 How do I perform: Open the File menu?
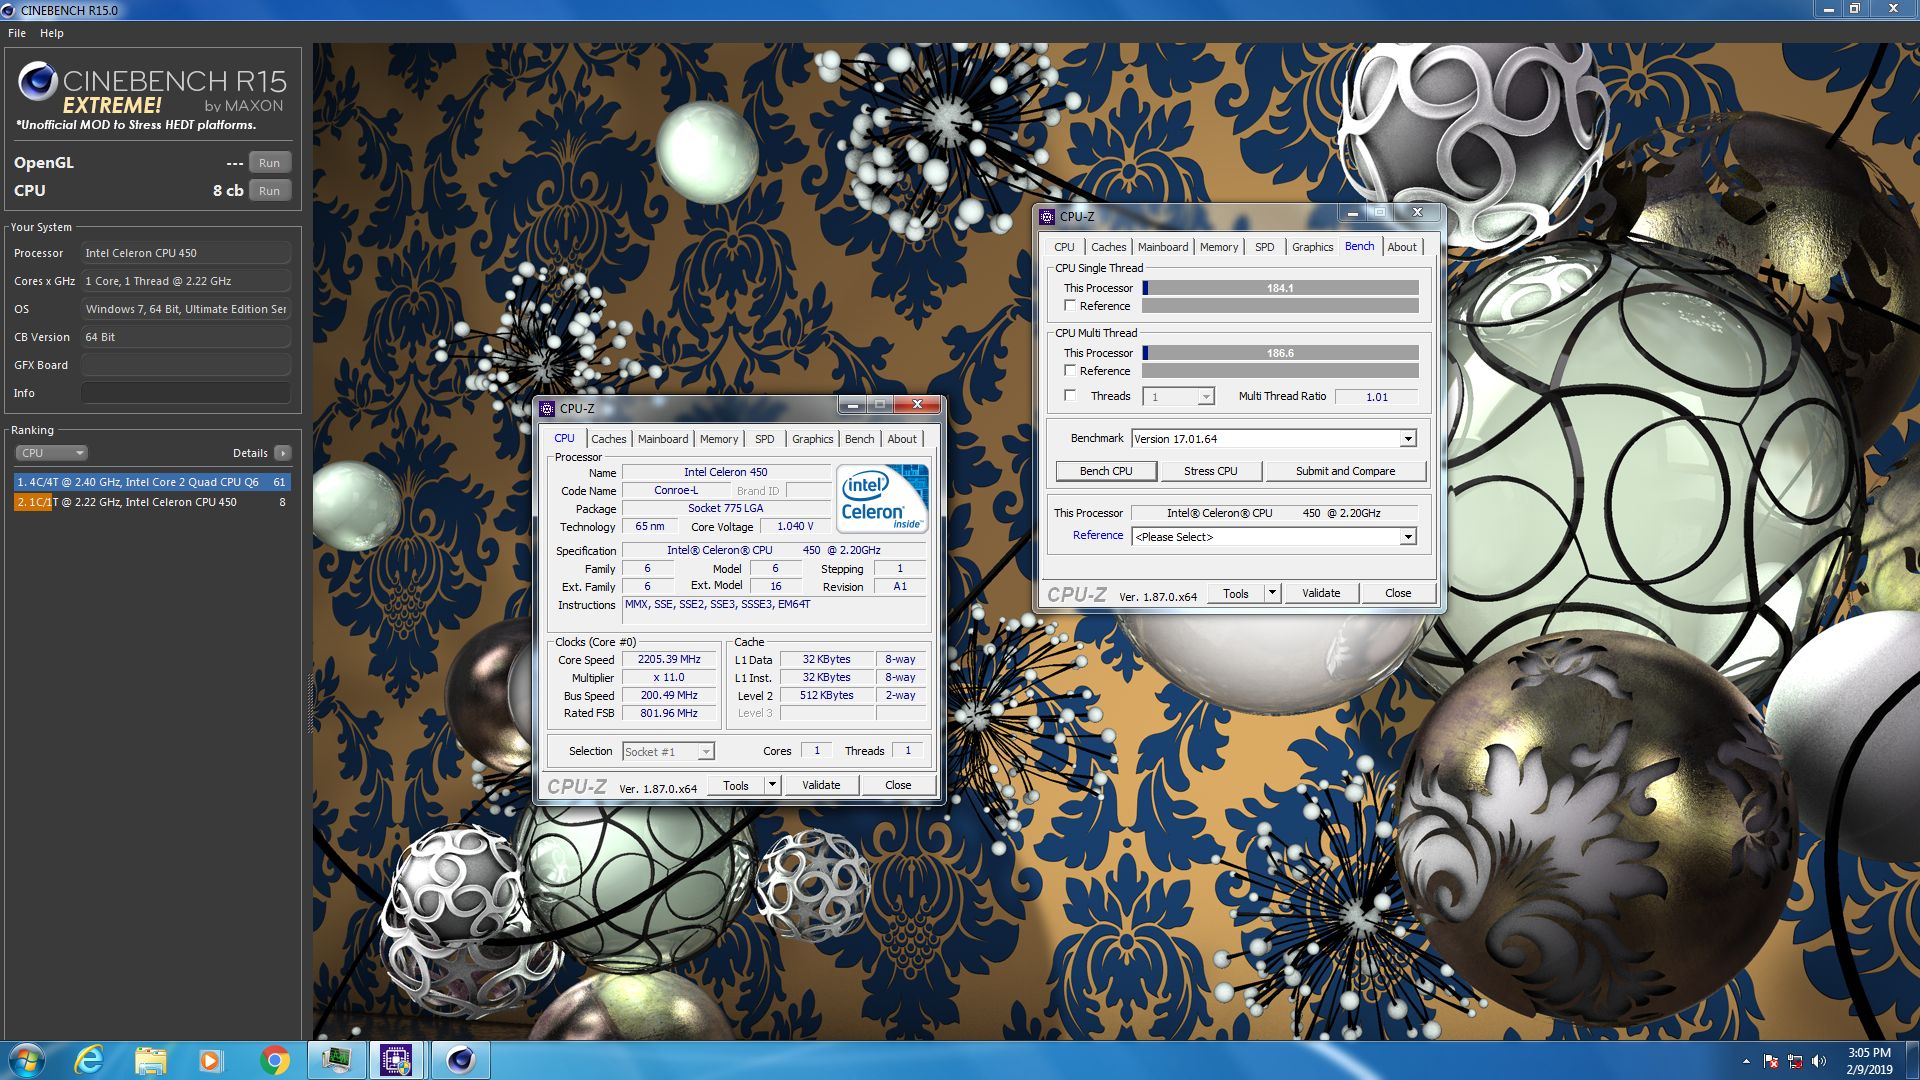(x=17, y=33)
